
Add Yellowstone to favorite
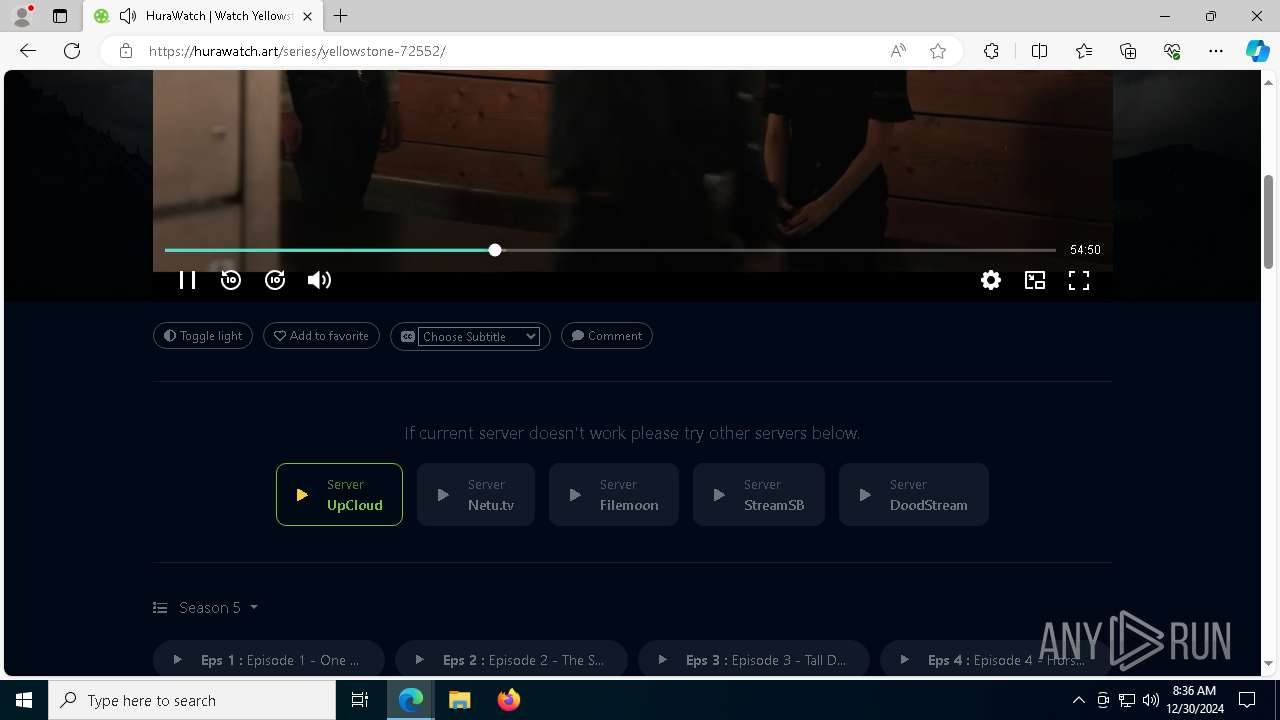click(321, 336)
